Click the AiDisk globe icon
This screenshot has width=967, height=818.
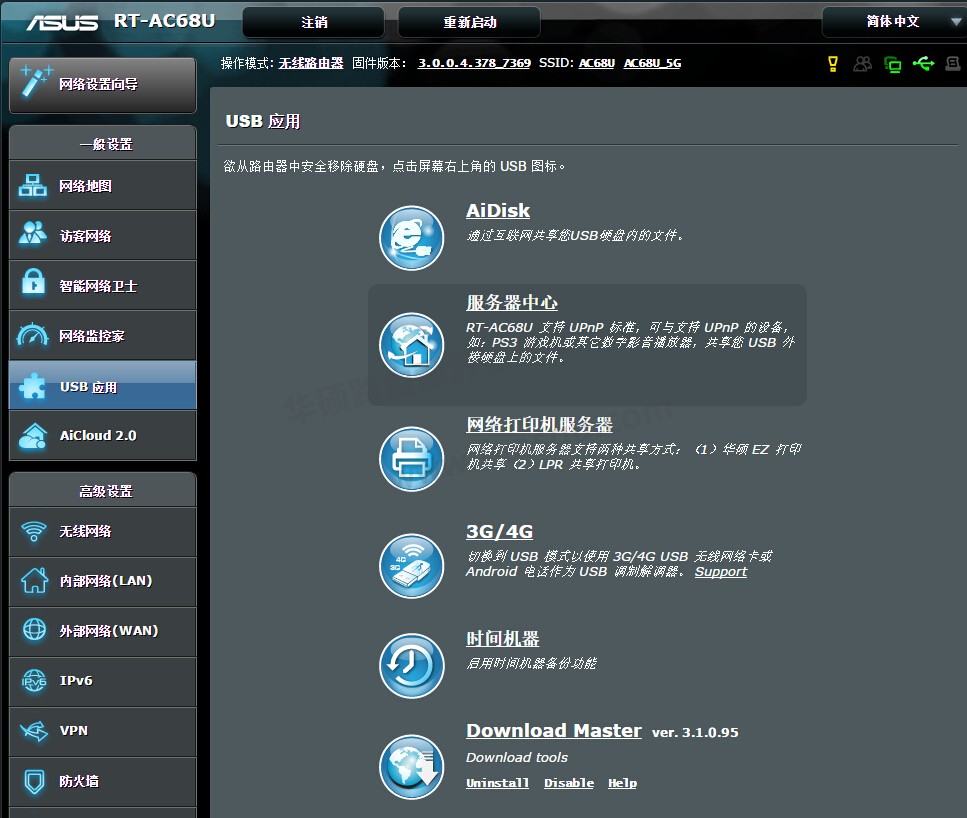pos(411,238)
